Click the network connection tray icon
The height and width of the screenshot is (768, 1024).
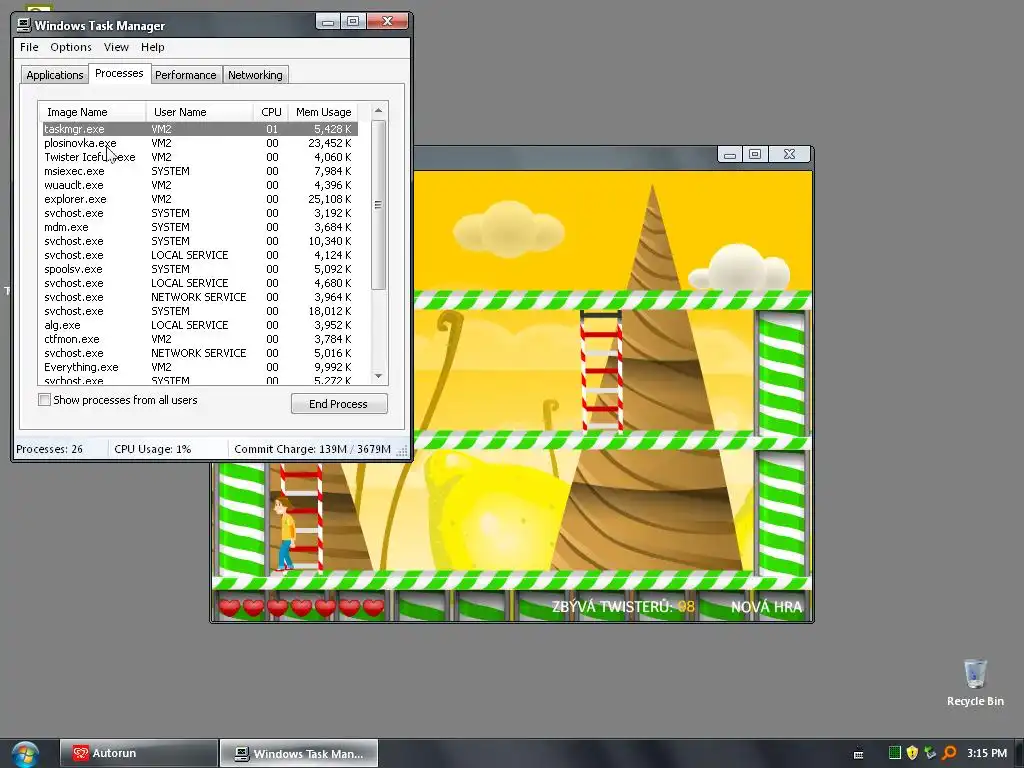pyautogui.click(x=931, y=753)
